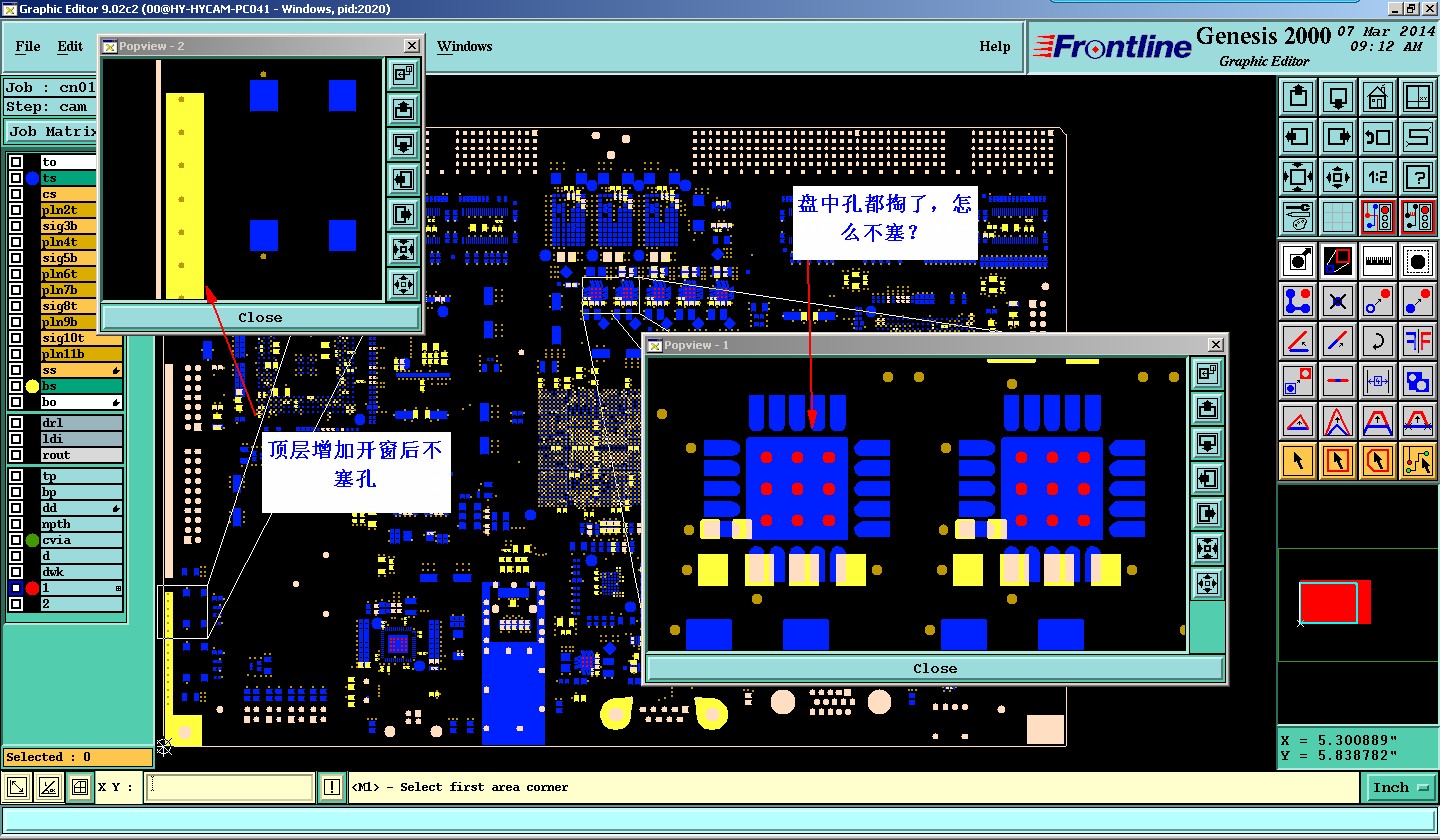Select the rectangle area selection arrow

(1338, 460)
